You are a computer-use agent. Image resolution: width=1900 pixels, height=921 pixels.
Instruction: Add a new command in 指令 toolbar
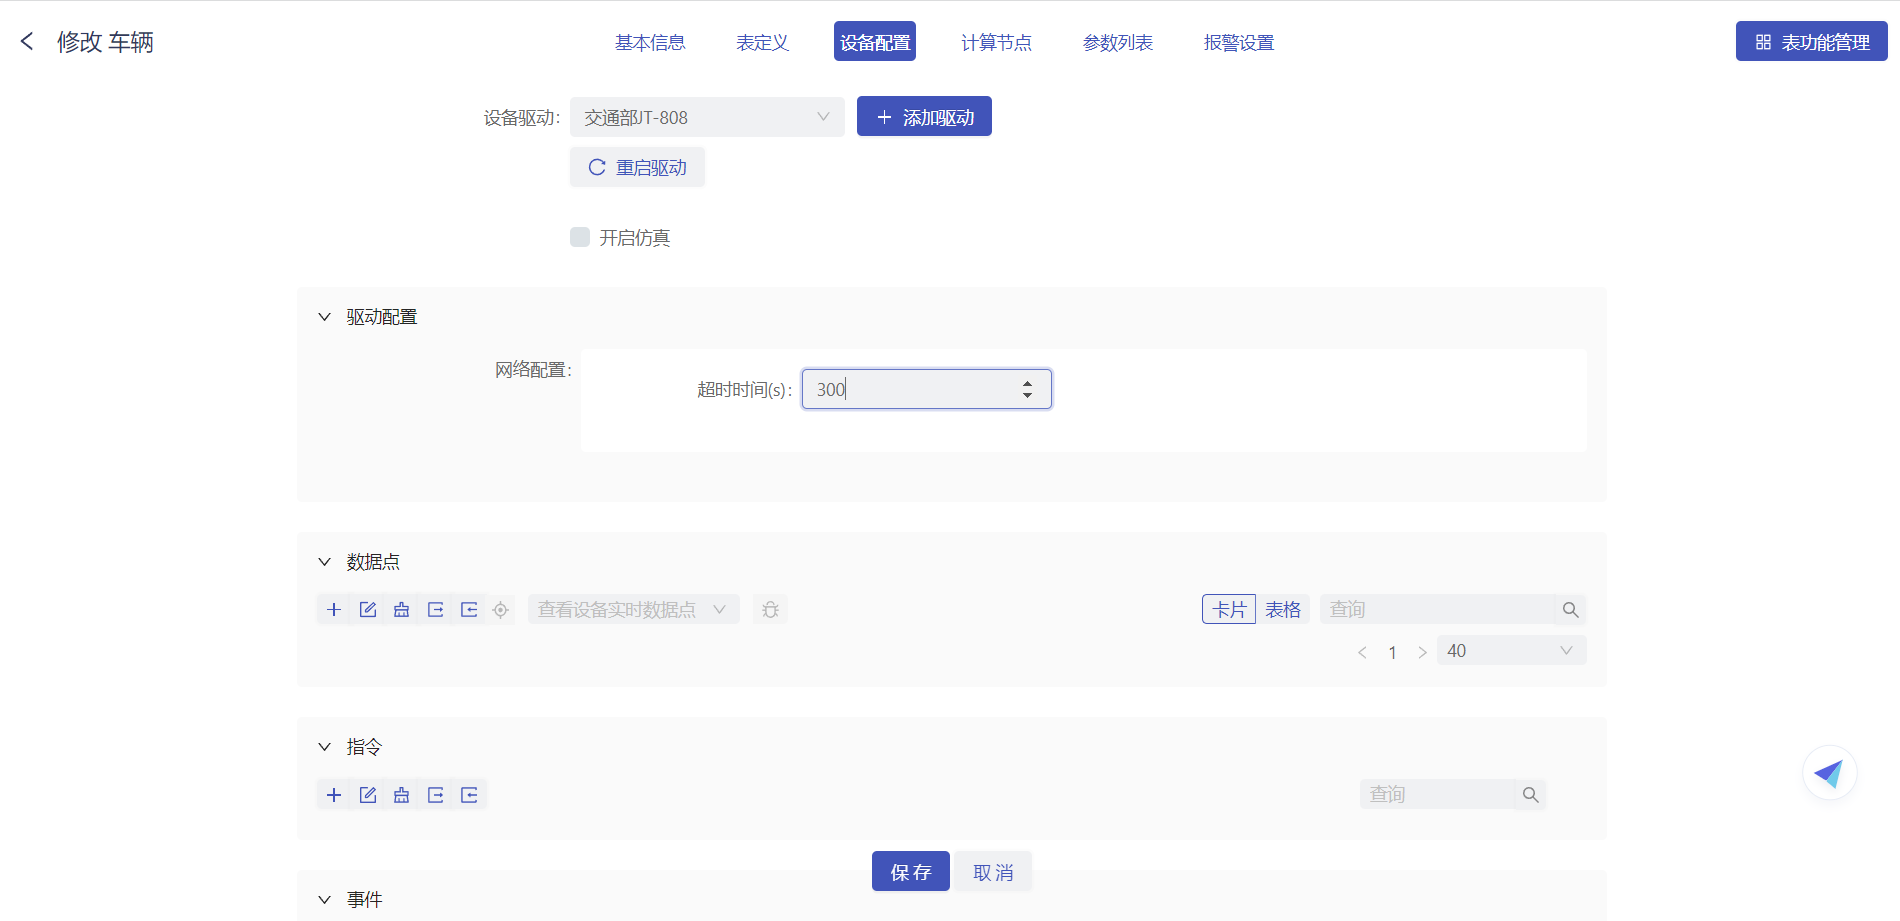[334, 795]
